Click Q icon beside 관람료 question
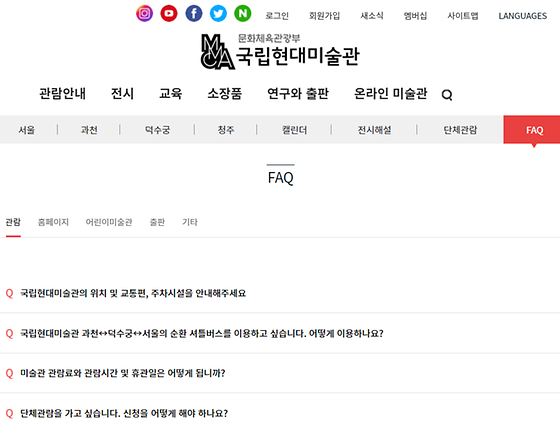 (x=10, y=374)
